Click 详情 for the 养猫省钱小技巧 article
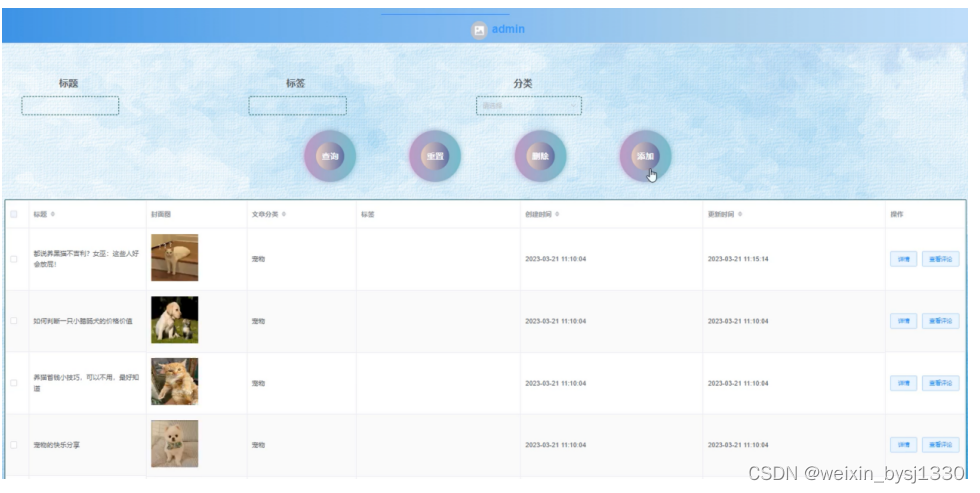This screenshot has height=493, width=980. point(903,383)
